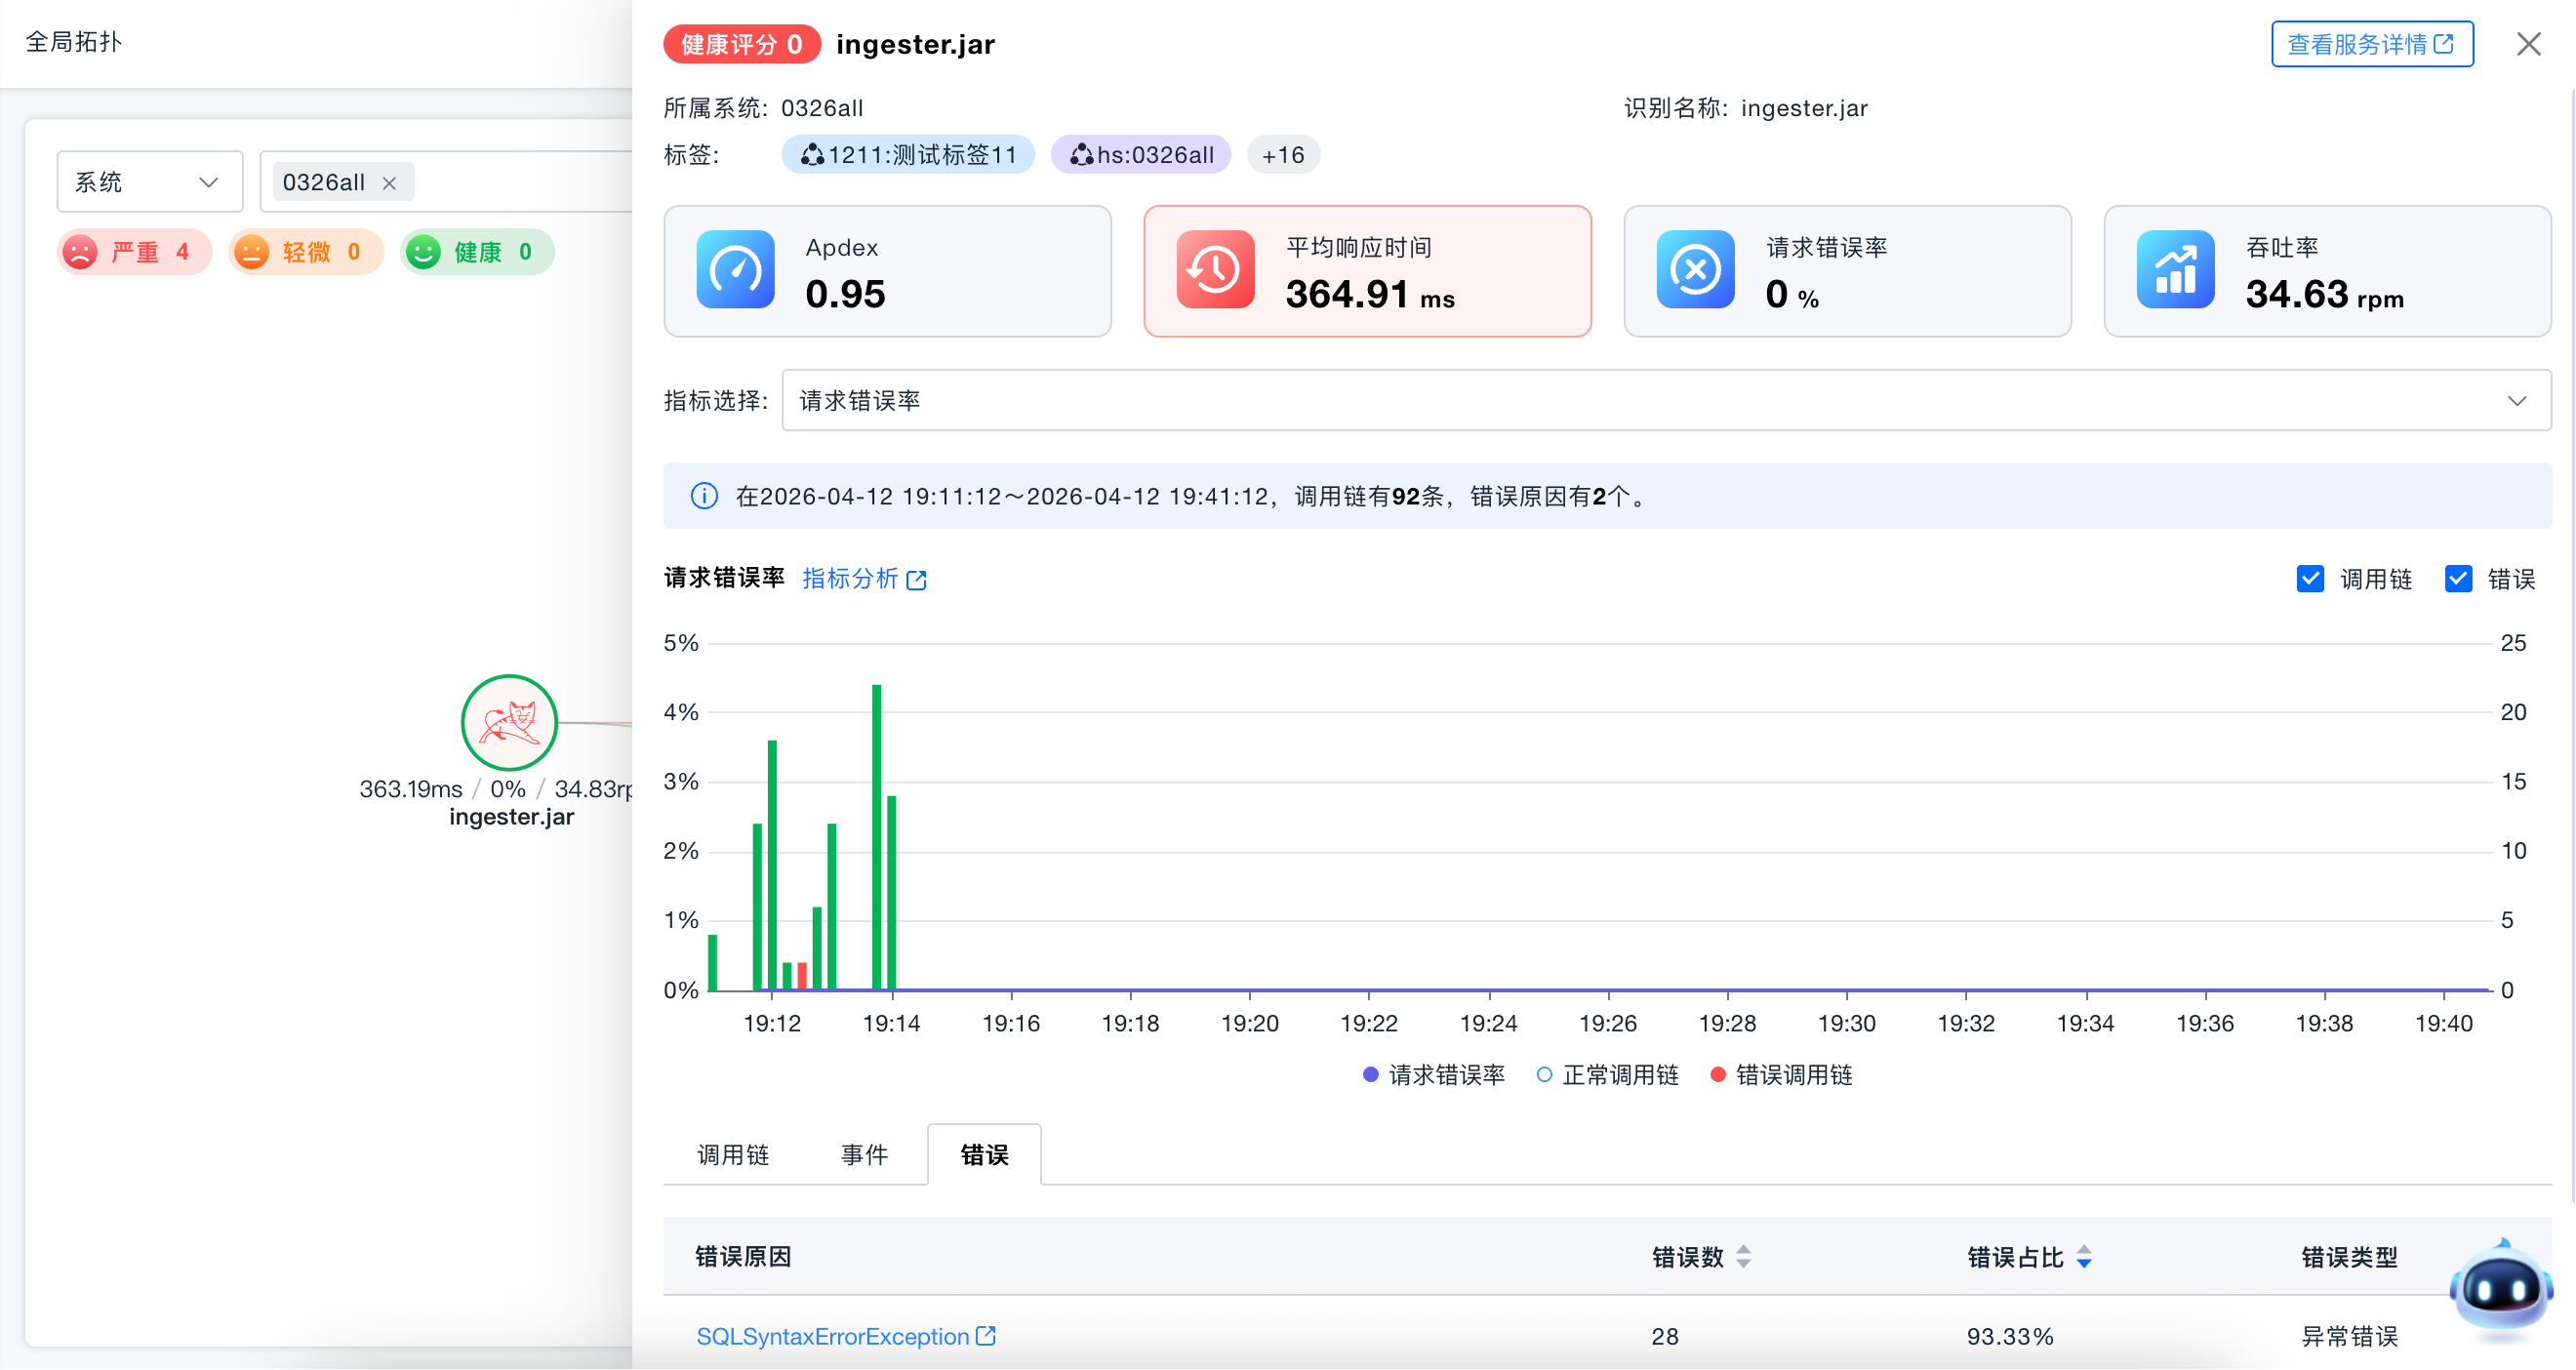Filter by 严重 4 status
Screen dimensions: 2576x1370
134,252
